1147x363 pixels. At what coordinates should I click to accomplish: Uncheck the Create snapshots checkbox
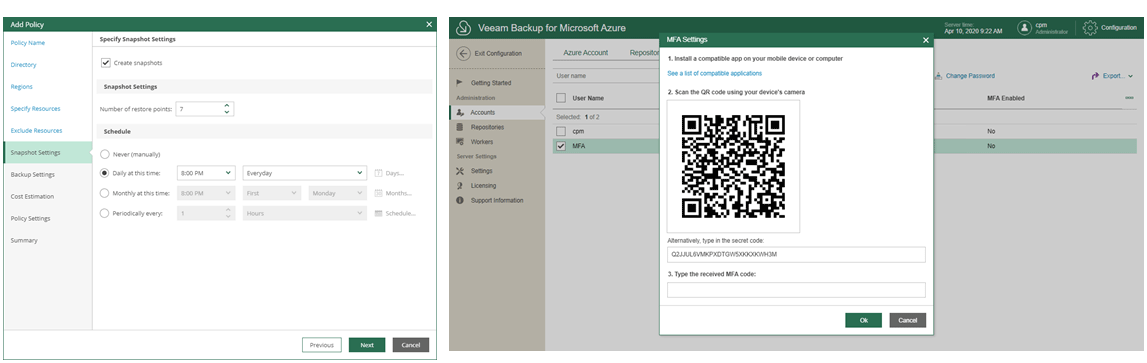tap(105, 63)
